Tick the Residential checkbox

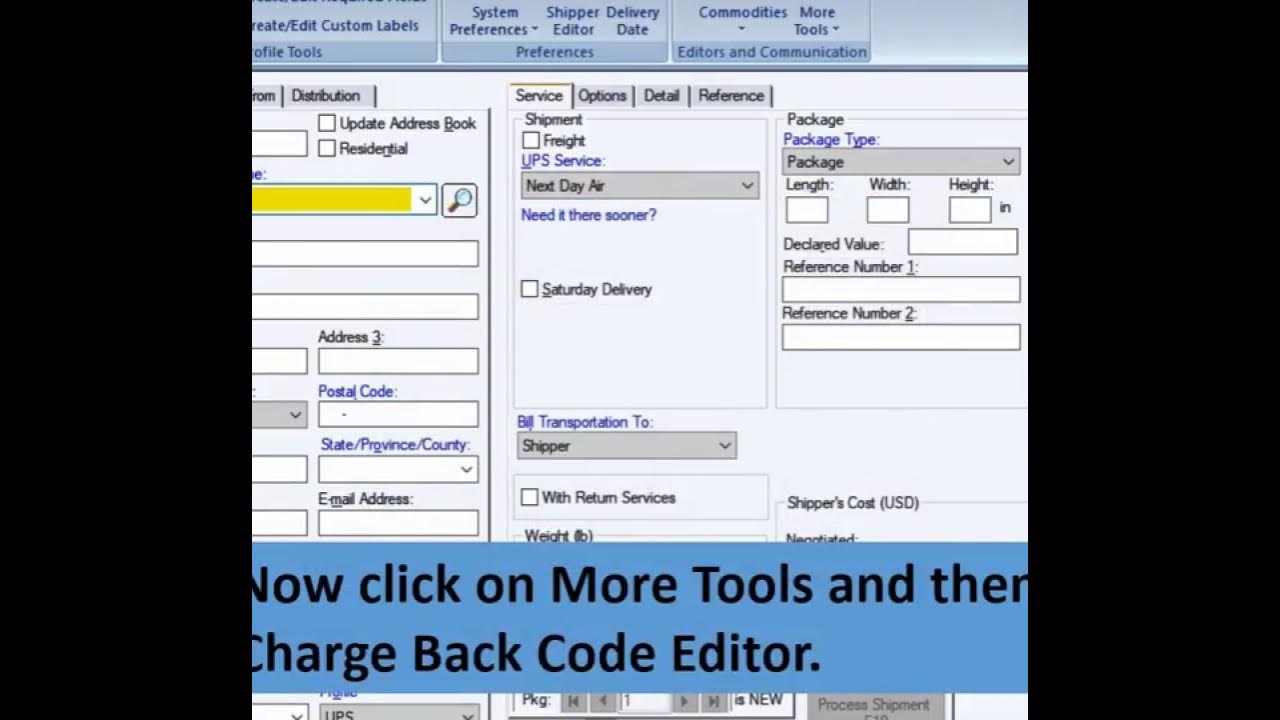click(x=327, y=148)
